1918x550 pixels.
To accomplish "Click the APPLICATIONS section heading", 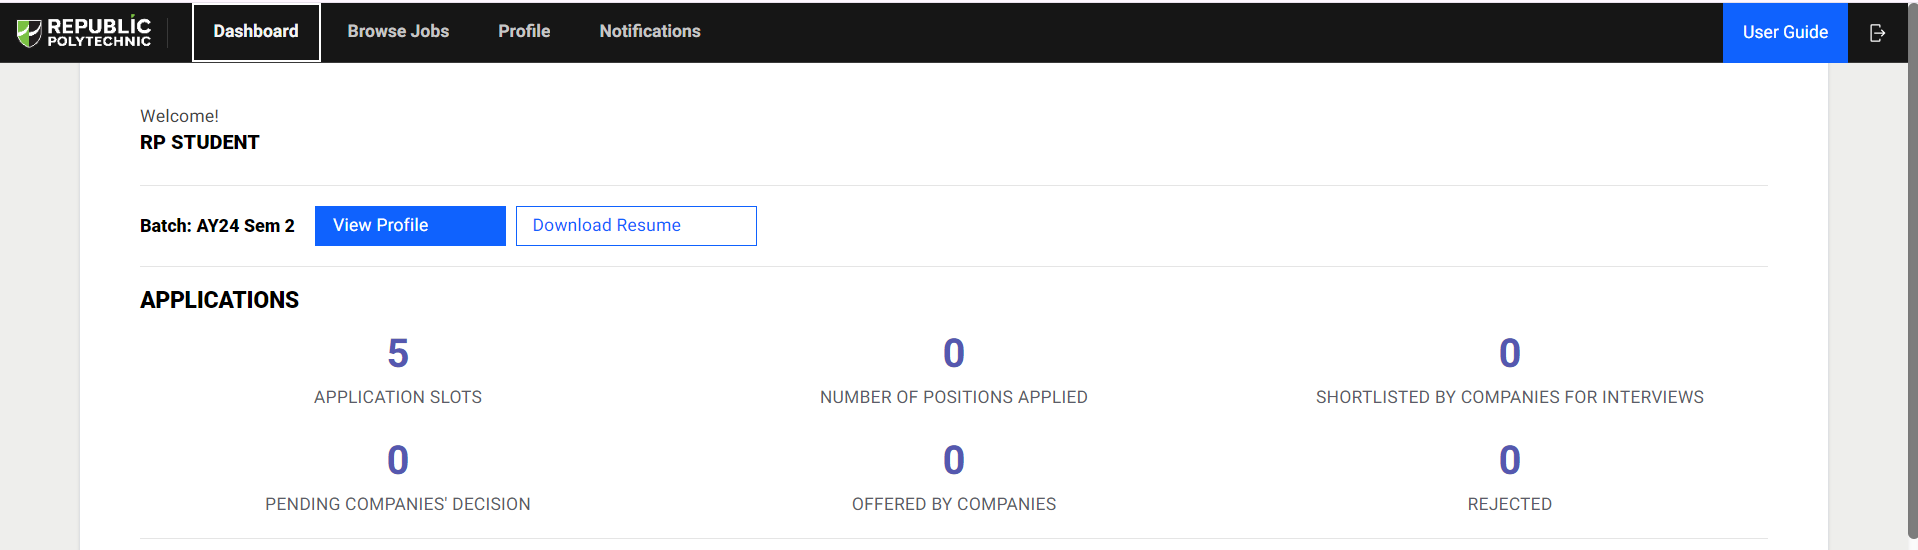I will tap(220, 300).
